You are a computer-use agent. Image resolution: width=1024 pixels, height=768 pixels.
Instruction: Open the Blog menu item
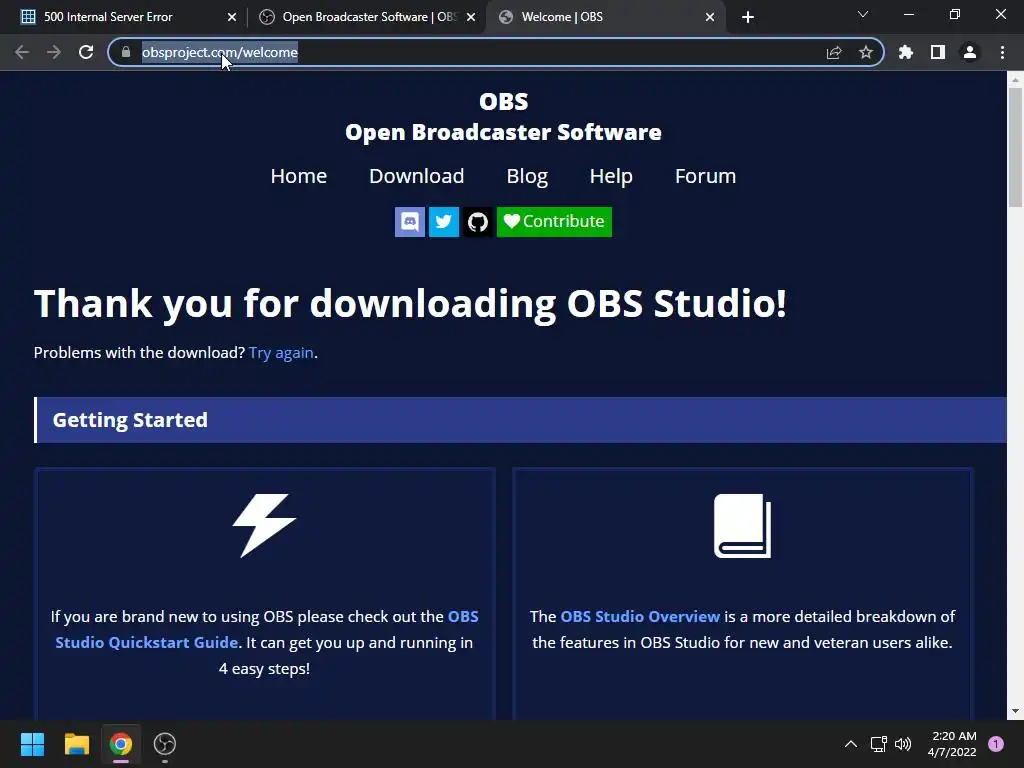(x=527, y=176)
